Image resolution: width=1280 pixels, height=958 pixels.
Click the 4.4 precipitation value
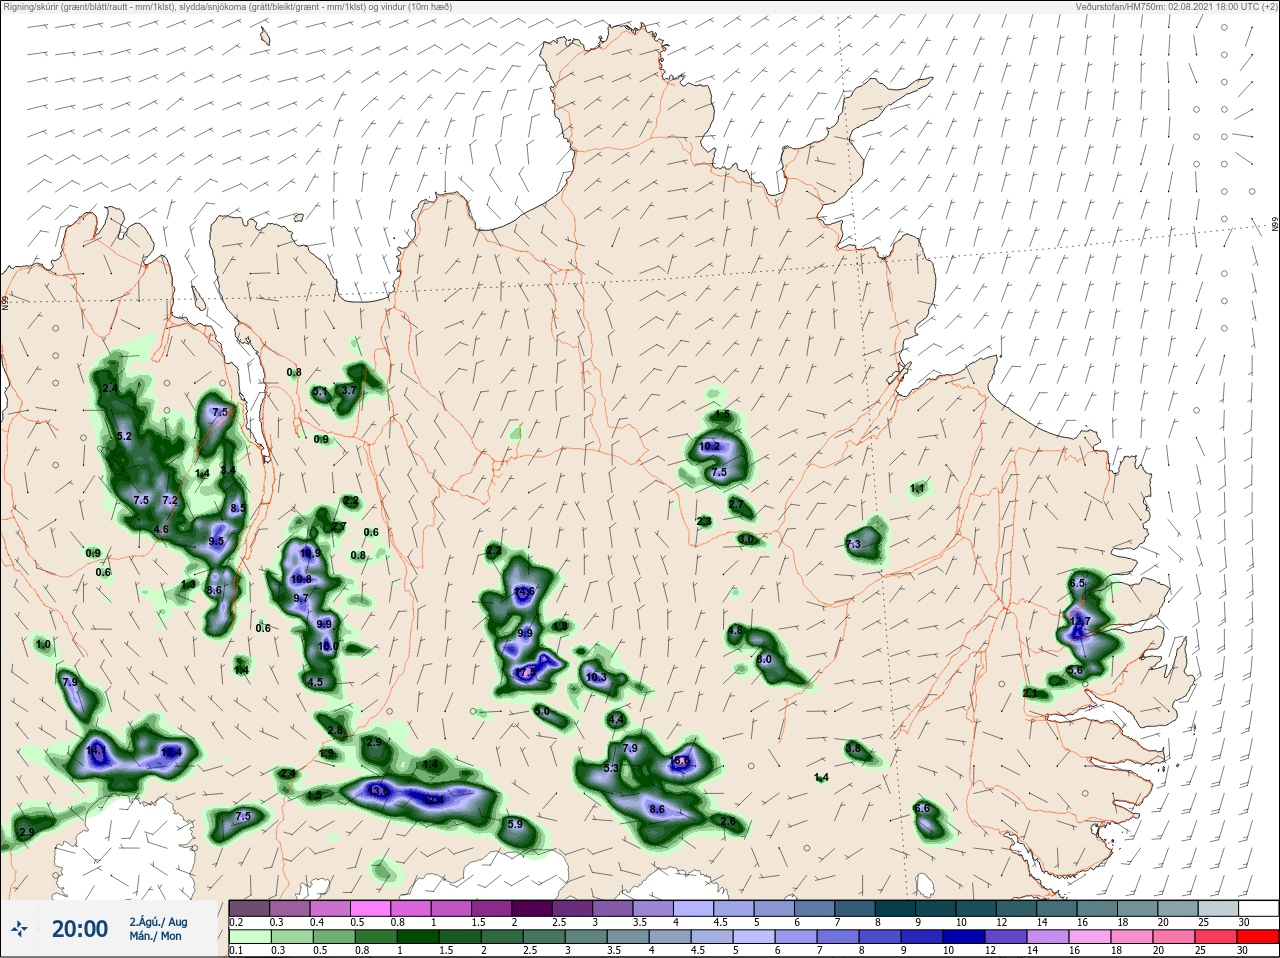(x=616, y=721)
